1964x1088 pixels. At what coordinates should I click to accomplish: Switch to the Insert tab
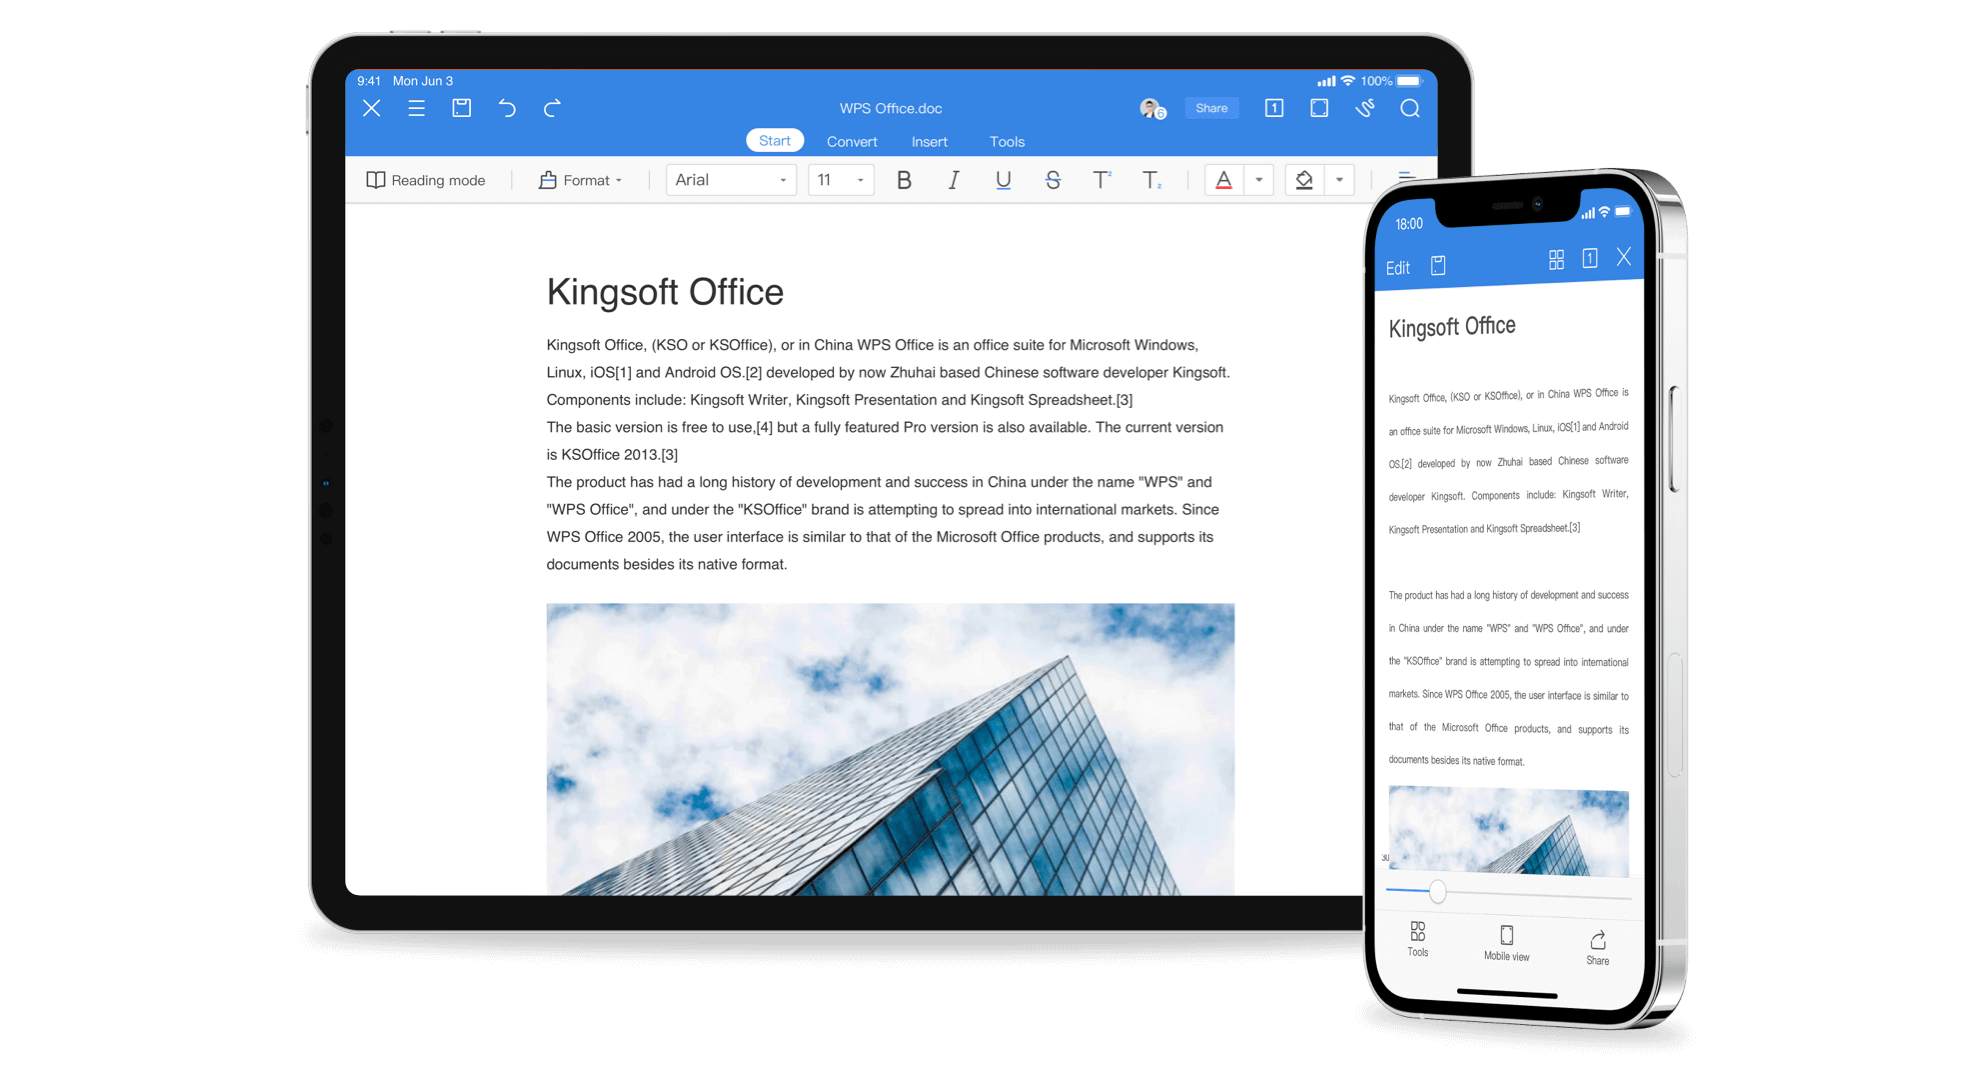click(930, 141)
